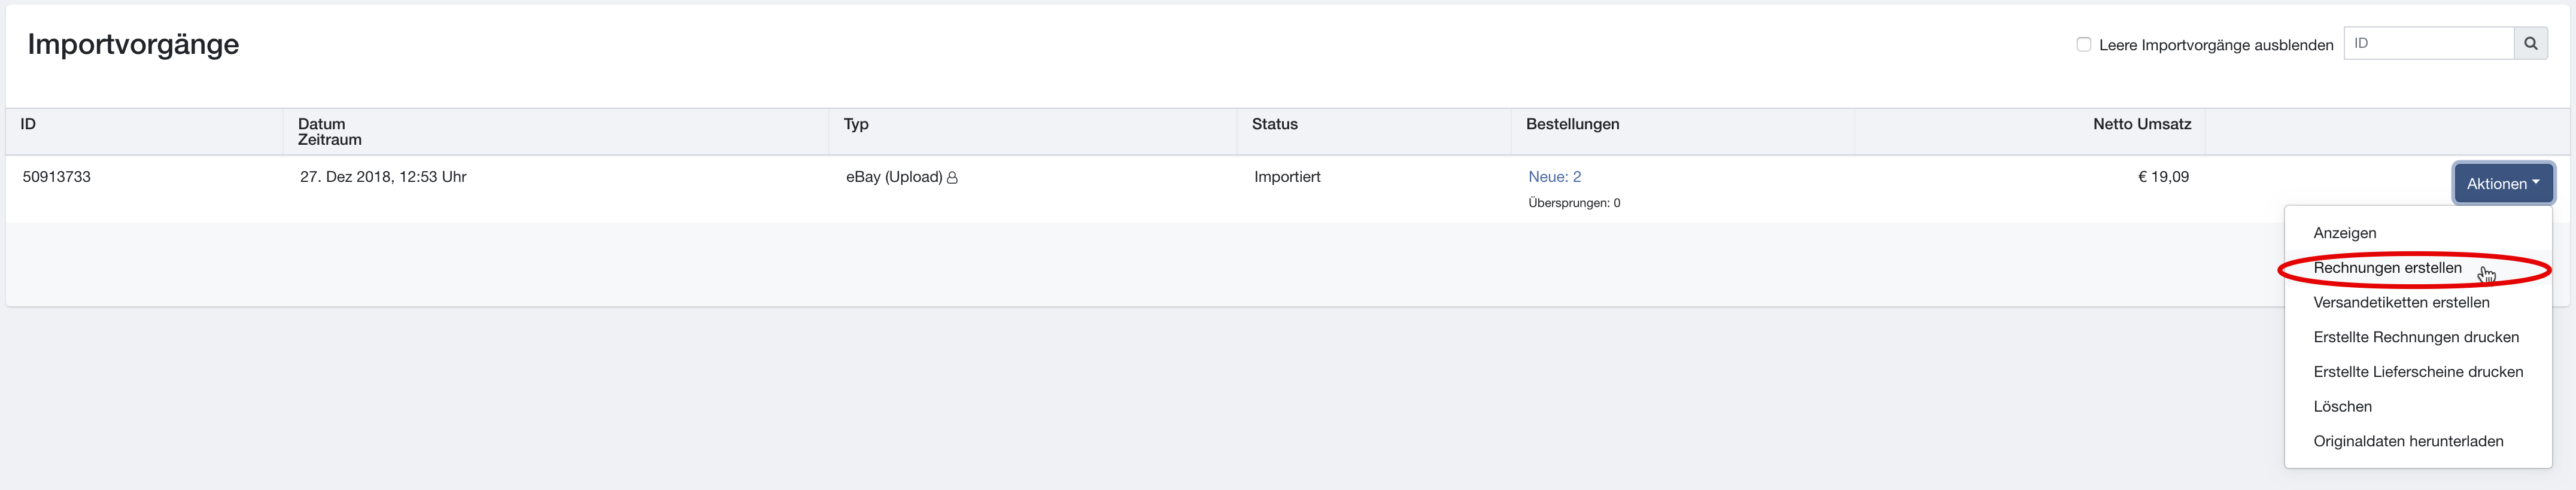Choose Rechnungen erstellen menu entry
The height and width of the screenshot is (490, 2576).
(x=2387, y=268)
